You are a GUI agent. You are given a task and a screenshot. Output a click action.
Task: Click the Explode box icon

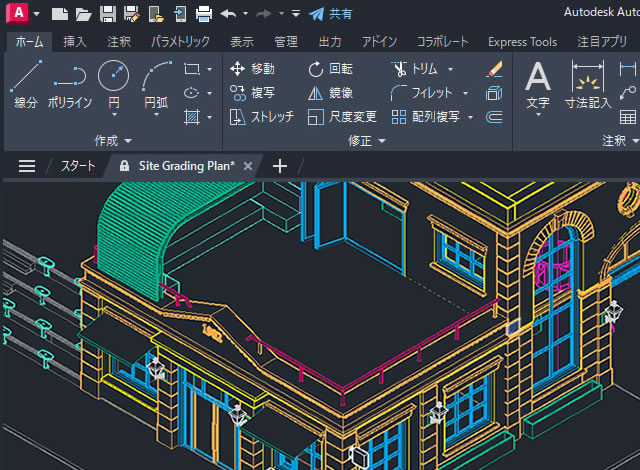pyautogui.click(x=494, y=93)
